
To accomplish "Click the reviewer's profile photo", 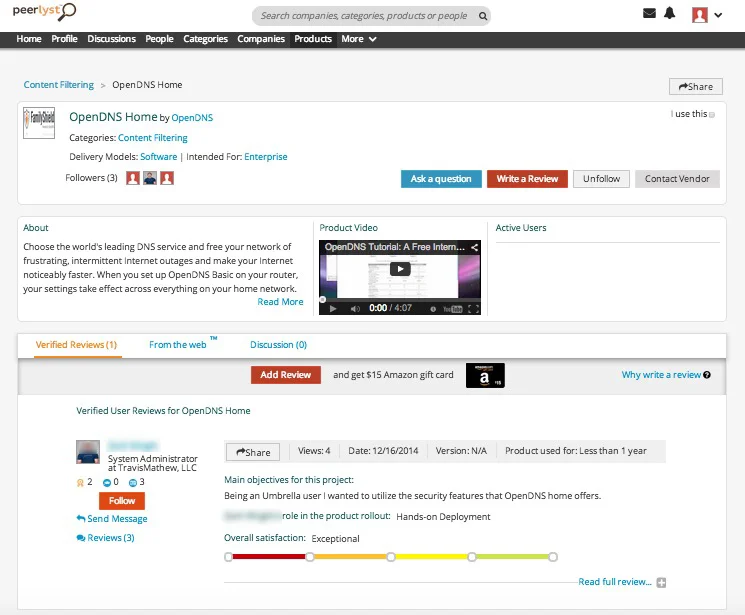I will pyautogui.click(x=88, y=452).
